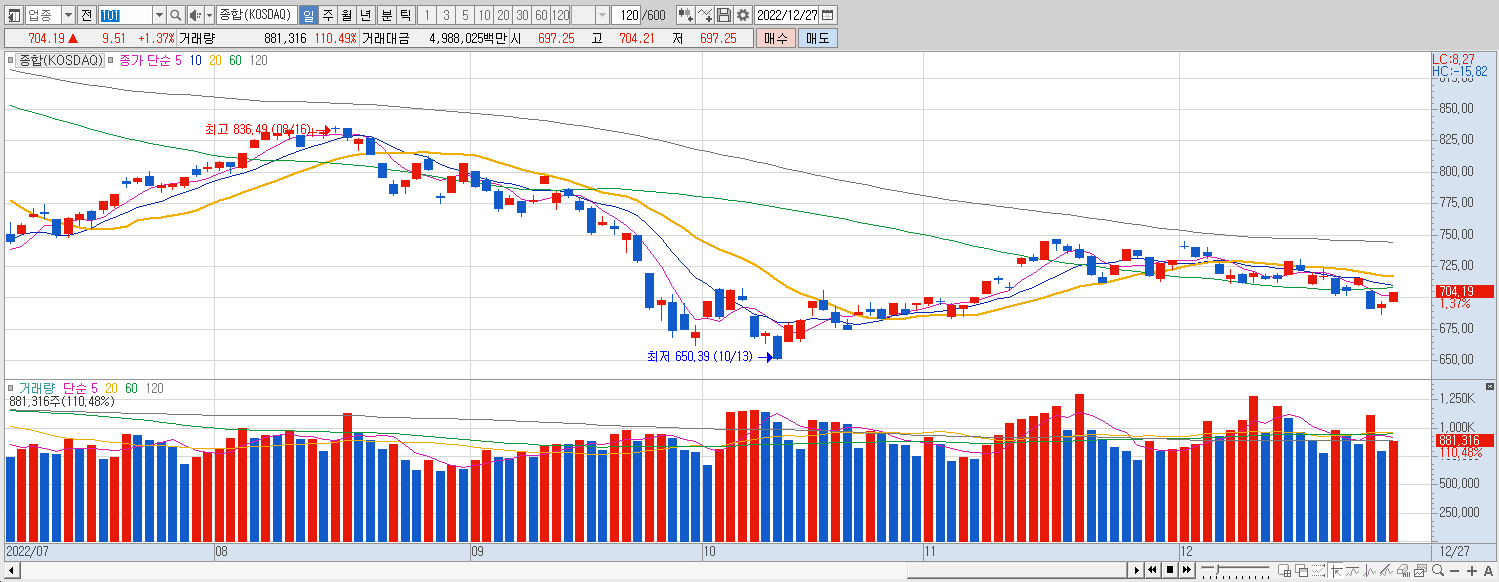Expand the code history dropdown arrow
1499x582 pixels.
click(x=159, y=15)
